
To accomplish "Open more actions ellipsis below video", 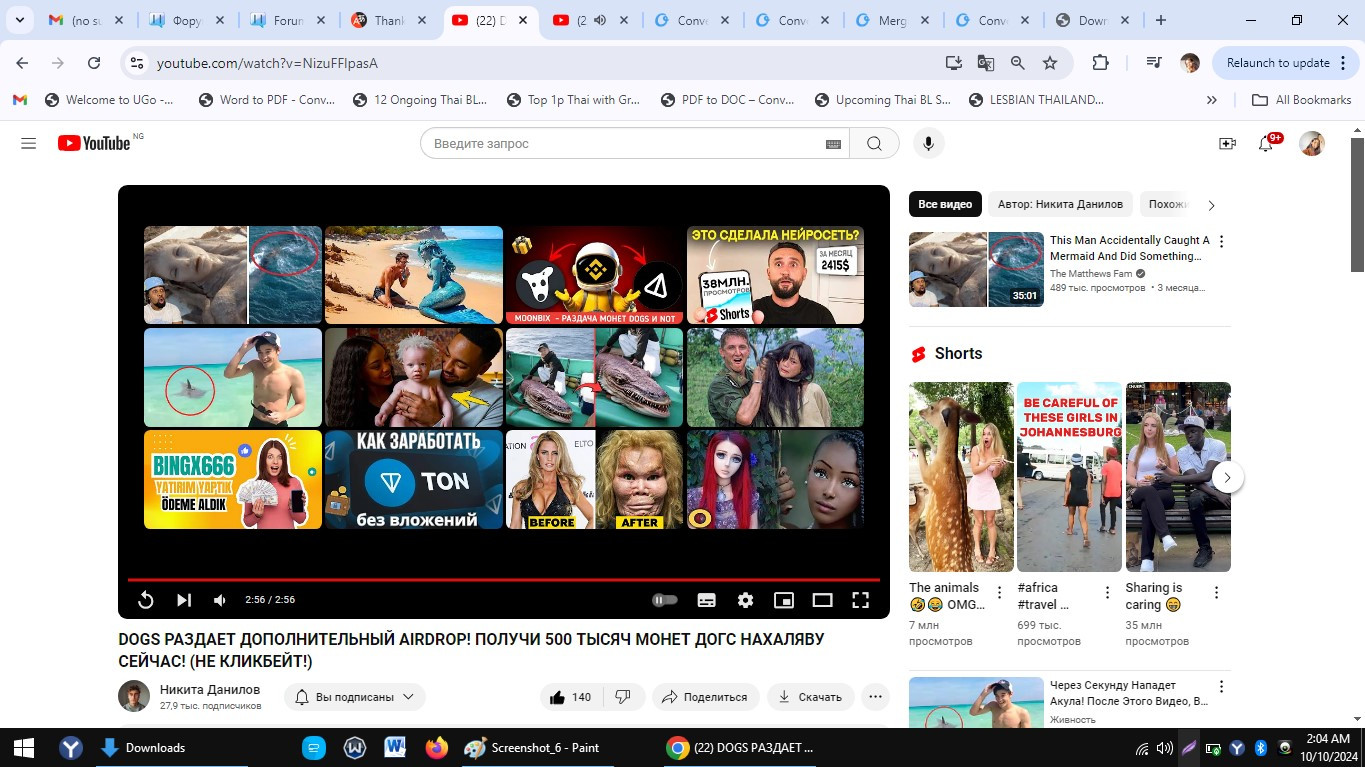I will pos(876,697).
